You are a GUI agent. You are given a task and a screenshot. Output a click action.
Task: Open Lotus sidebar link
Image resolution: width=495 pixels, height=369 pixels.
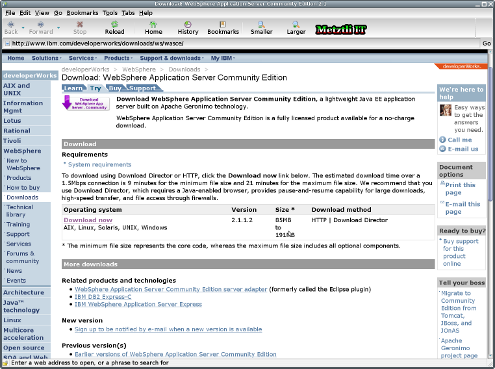12,121
